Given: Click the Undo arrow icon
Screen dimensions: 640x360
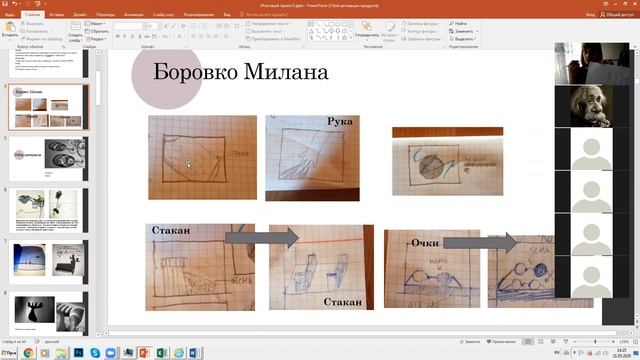Looking at the screenshot, I should click(15, 3).
